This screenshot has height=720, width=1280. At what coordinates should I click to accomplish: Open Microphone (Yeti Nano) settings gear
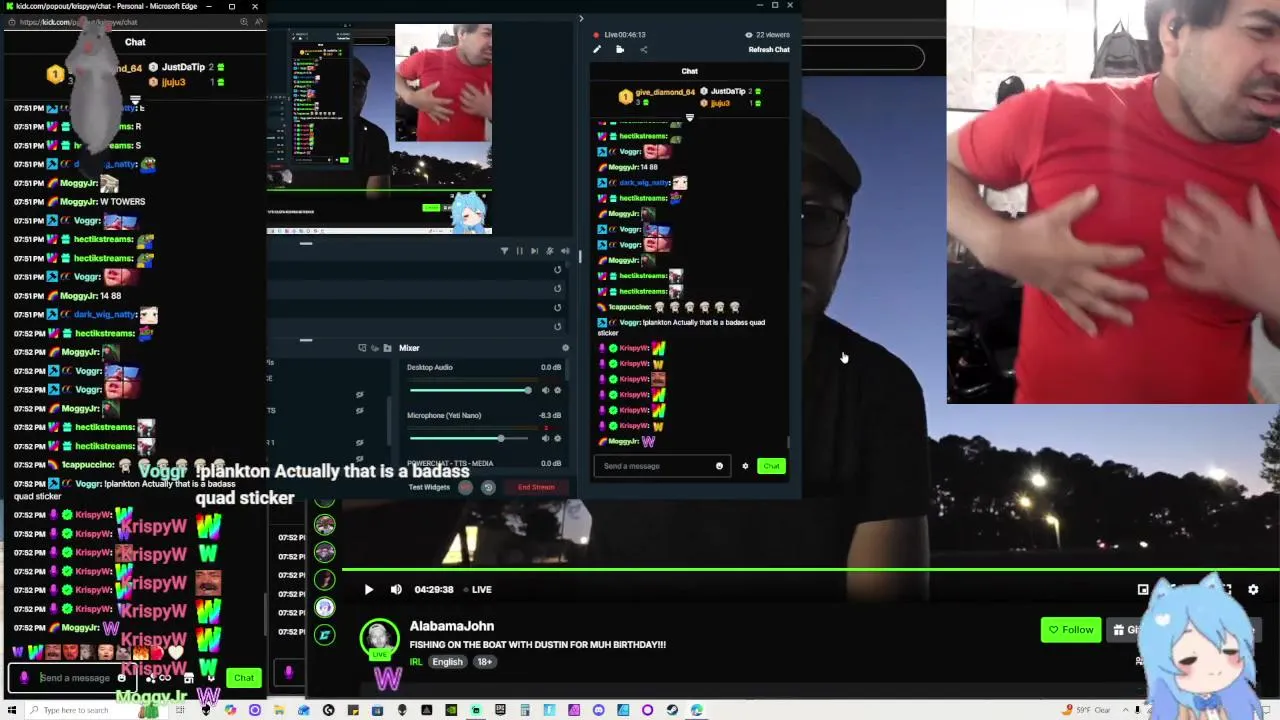(x=558, y=438)
